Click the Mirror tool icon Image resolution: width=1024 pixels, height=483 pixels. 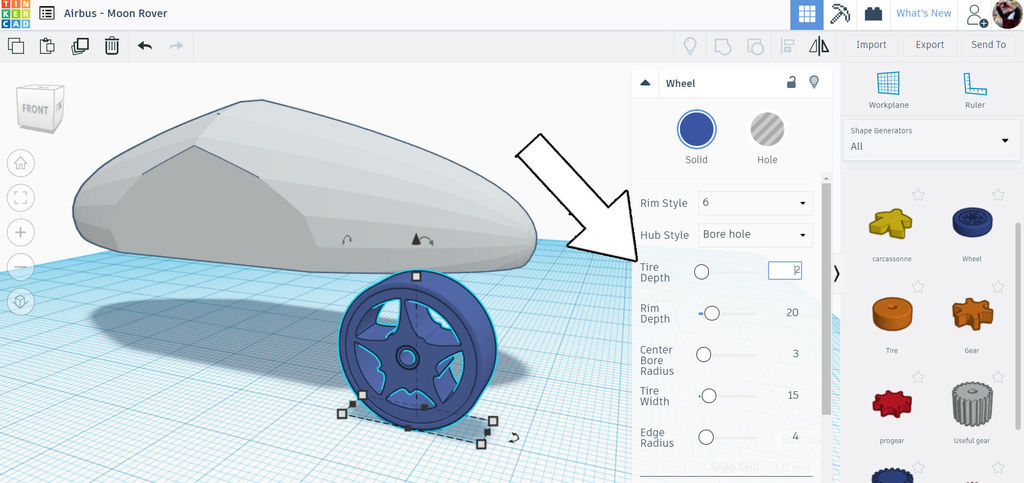[818, 46]
